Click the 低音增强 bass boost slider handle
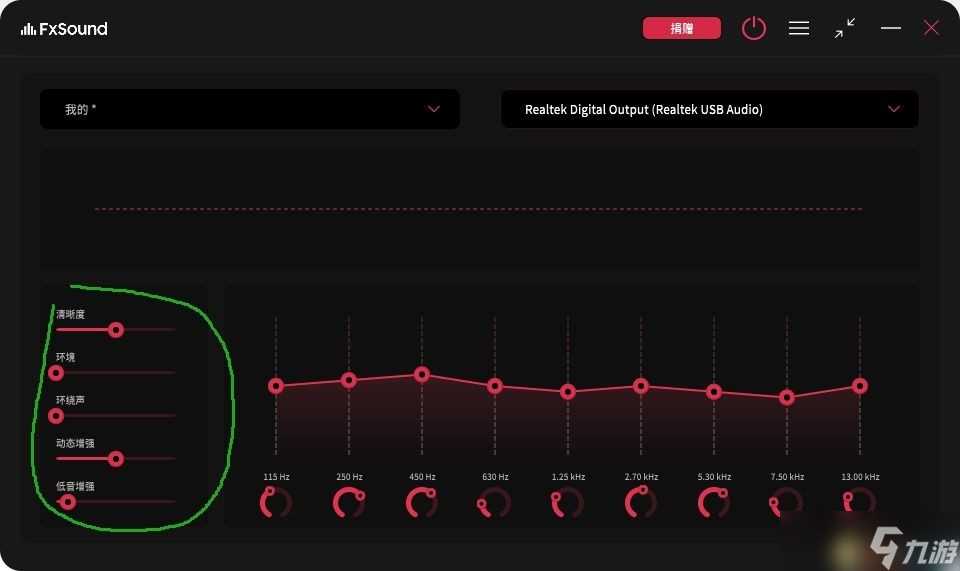Image resolution: width=960 pixels, height=571 pixels. tap(68, 502)
